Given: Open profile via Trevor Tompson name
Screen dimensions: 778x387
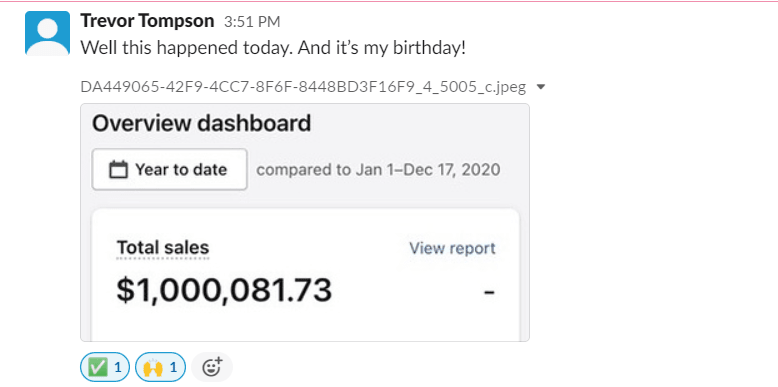Looking at the screenshot, I should [x=147, y=21].
